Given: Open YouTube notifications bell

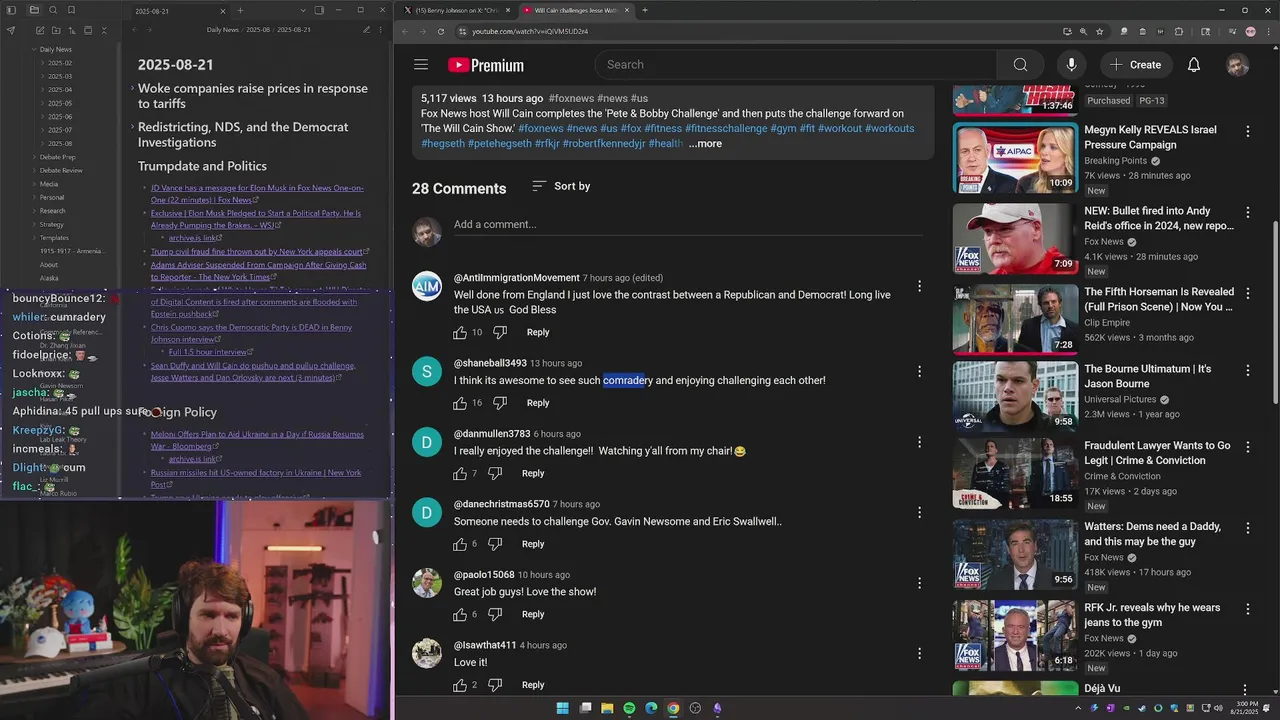Looking at the screenshot, I should 1194,64.
